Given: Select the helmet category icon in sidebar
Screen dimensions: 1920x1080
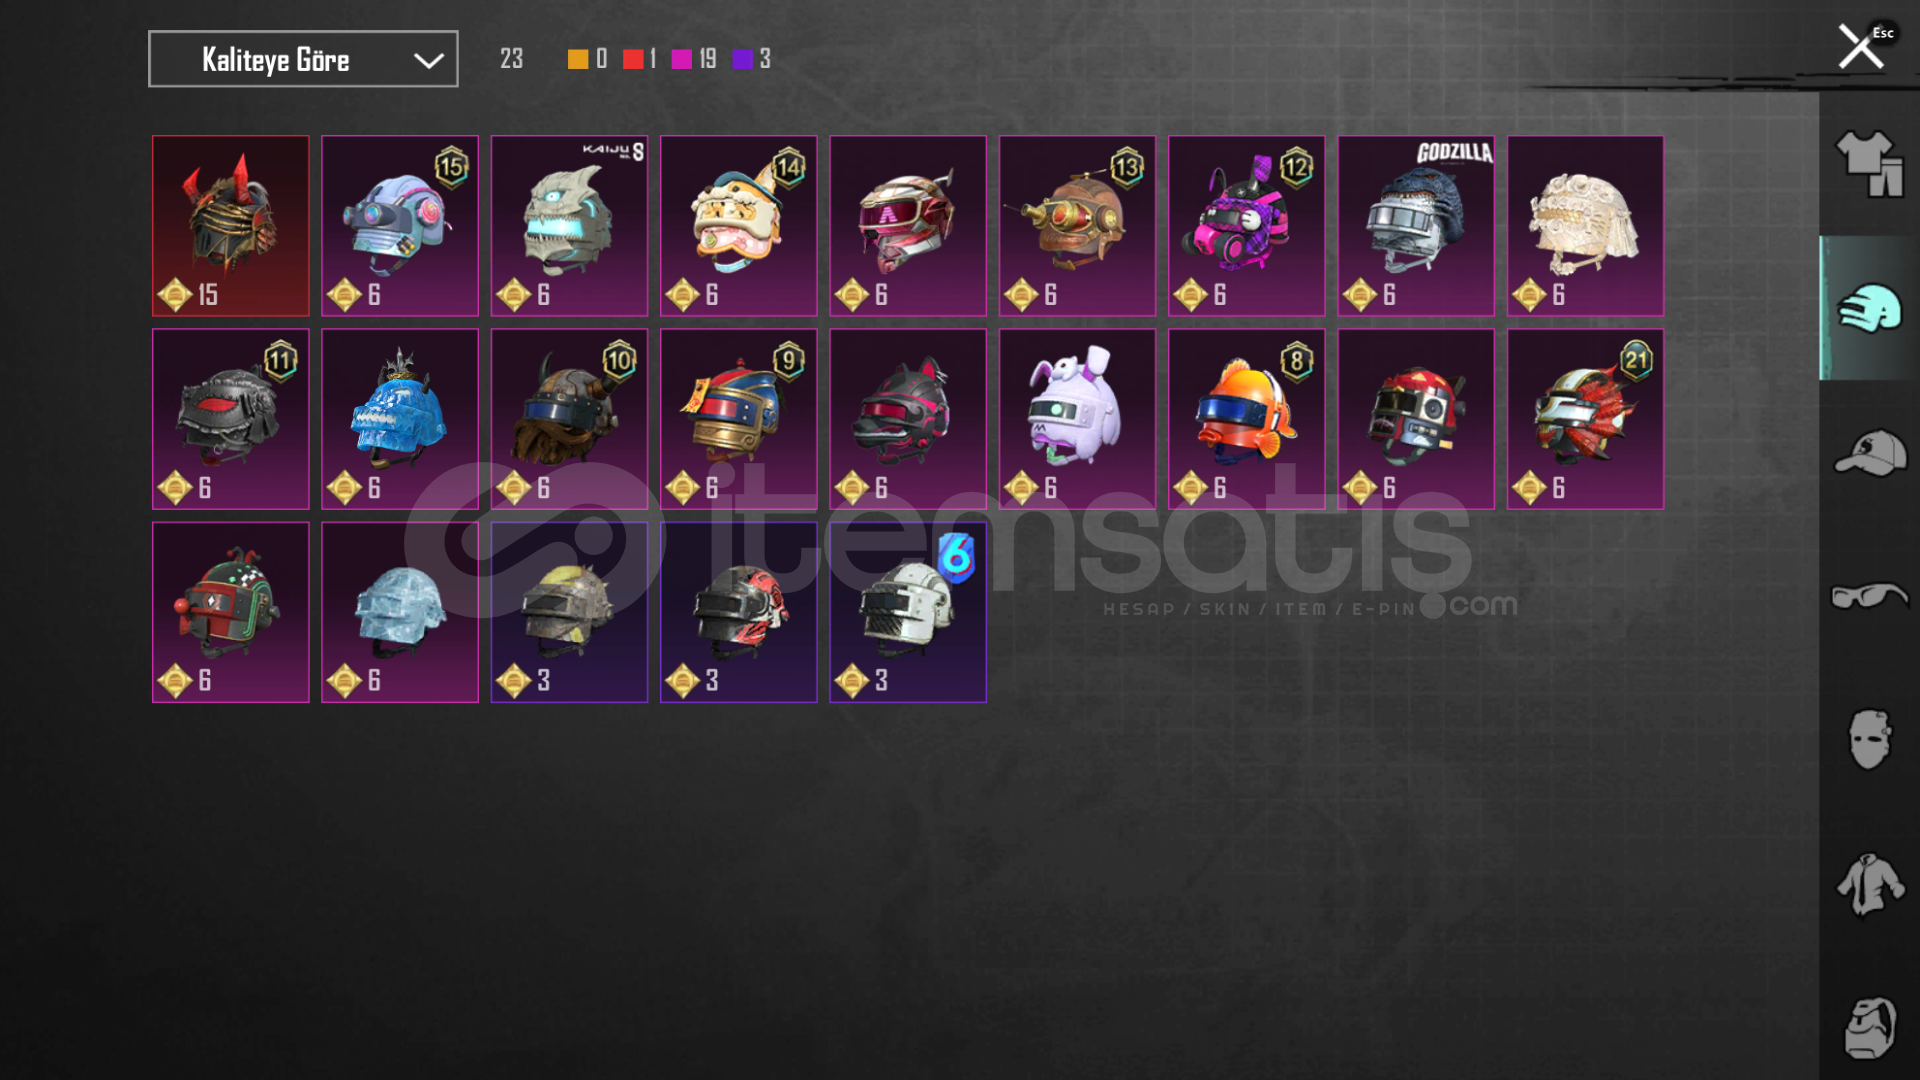Looking at the screenshot, I should [1869, 308].
